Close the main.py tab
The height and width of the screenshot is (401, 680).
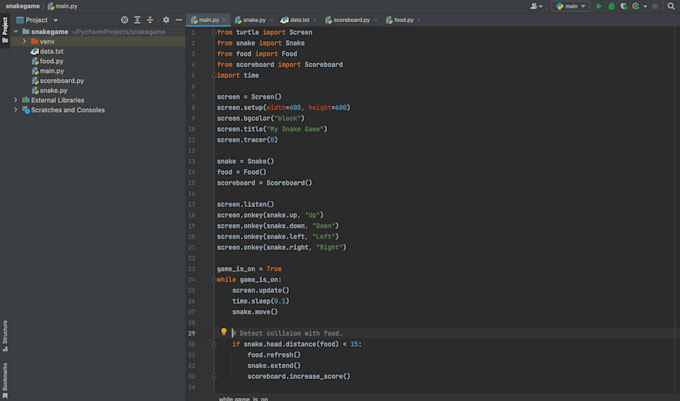(224, 20)
